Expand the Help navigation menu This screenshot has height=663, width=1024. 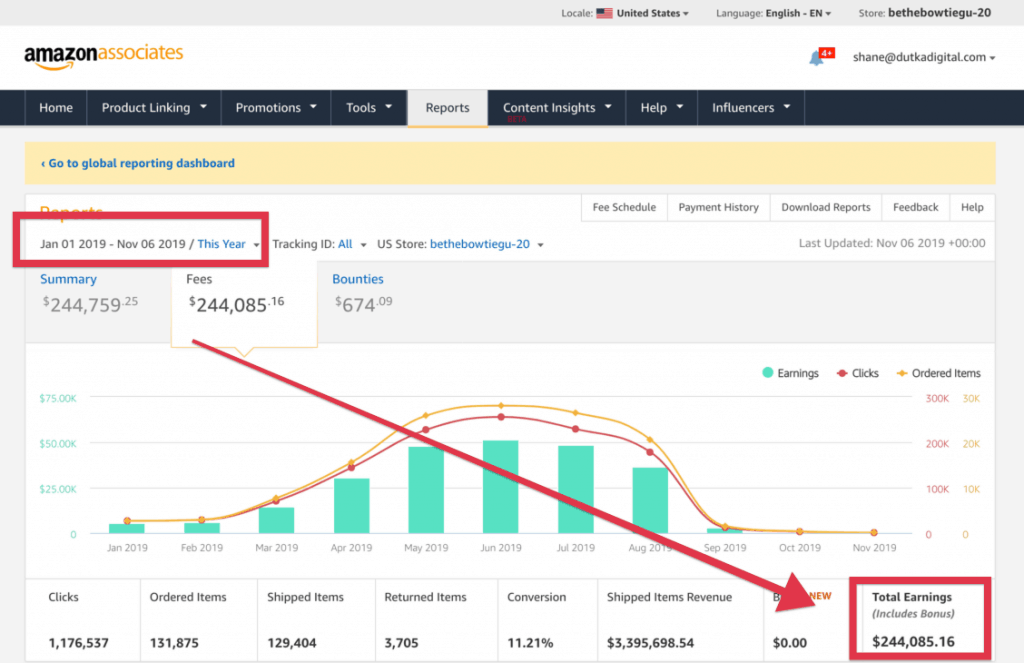(x=662, y=108)
